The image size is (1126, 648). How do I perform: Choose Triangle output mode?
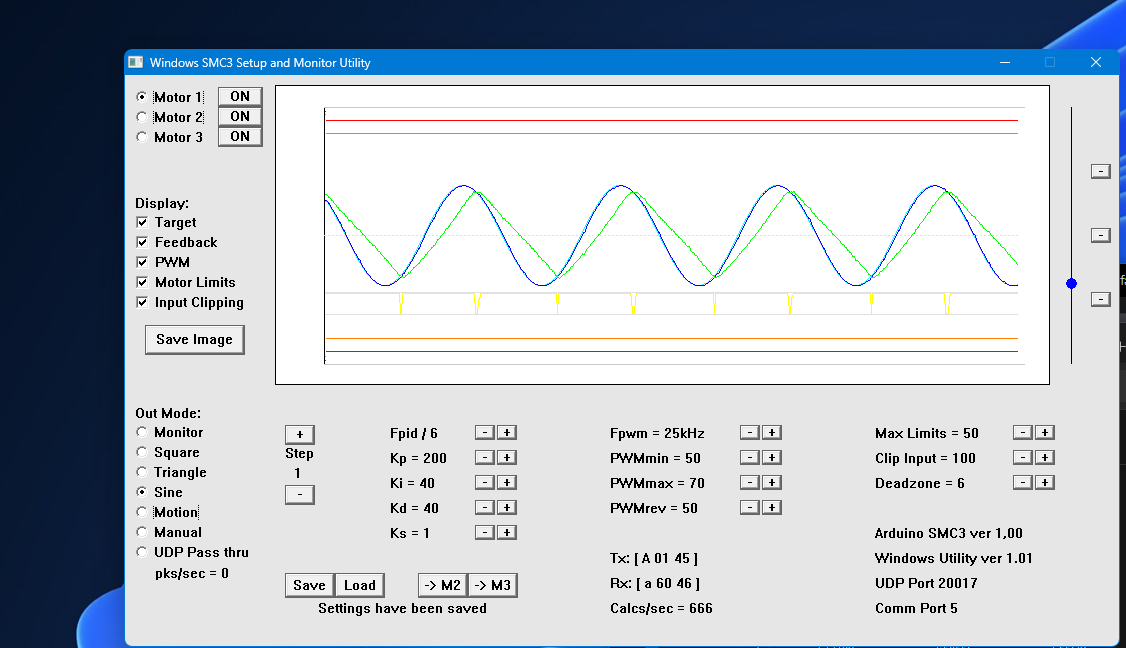[142, 472]
